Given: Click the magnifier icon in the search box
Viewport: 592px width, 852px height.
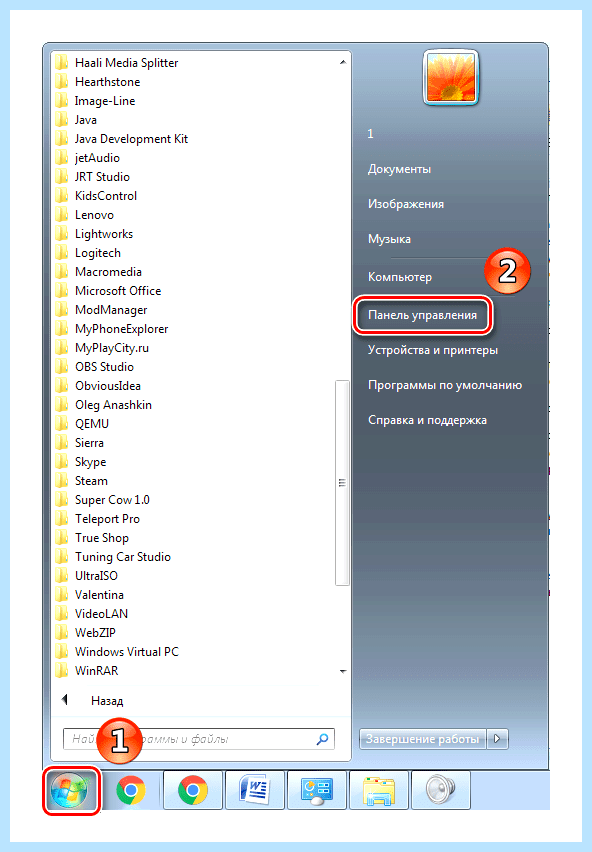Looking at the screenshot, I should (x=323, y=738).
